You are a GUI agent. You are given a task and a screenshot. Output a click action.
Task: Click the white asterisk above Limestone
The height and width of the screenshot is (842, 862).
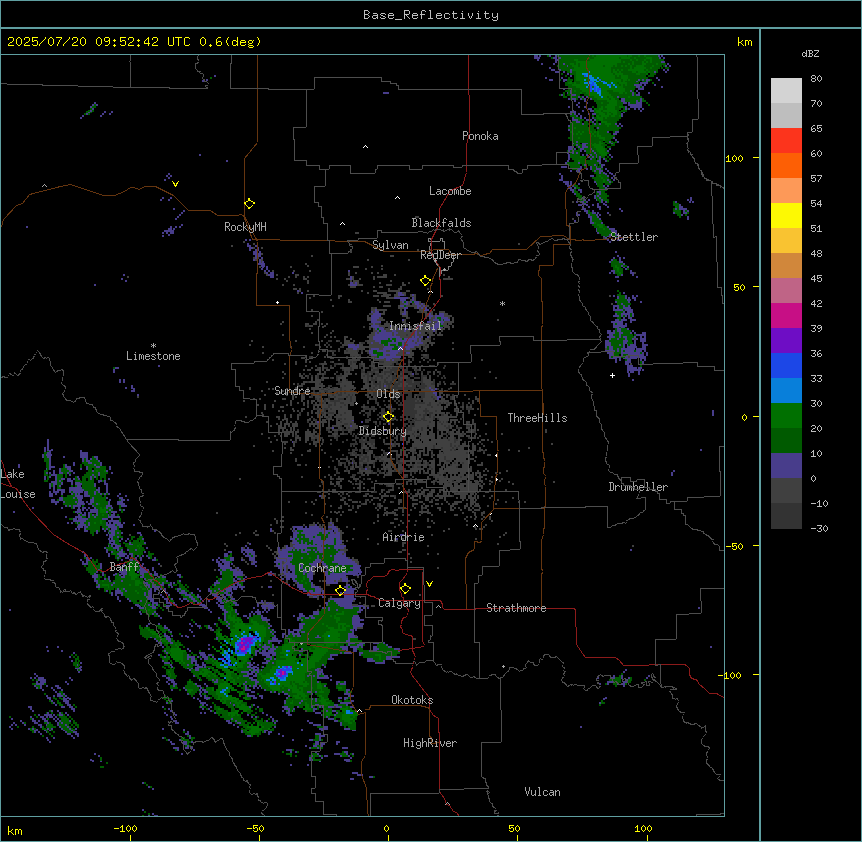click(x=153, y=346)
